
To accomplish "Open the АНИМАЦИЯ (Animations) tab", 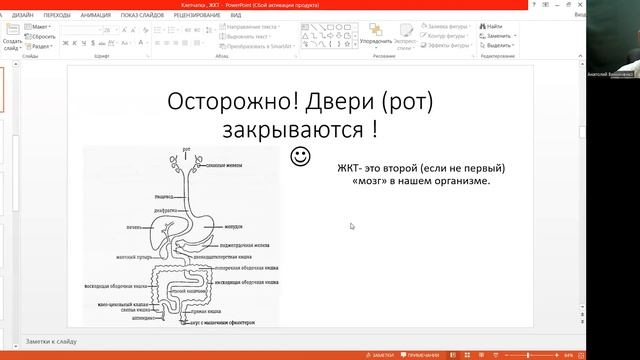I will coord(96,15).
